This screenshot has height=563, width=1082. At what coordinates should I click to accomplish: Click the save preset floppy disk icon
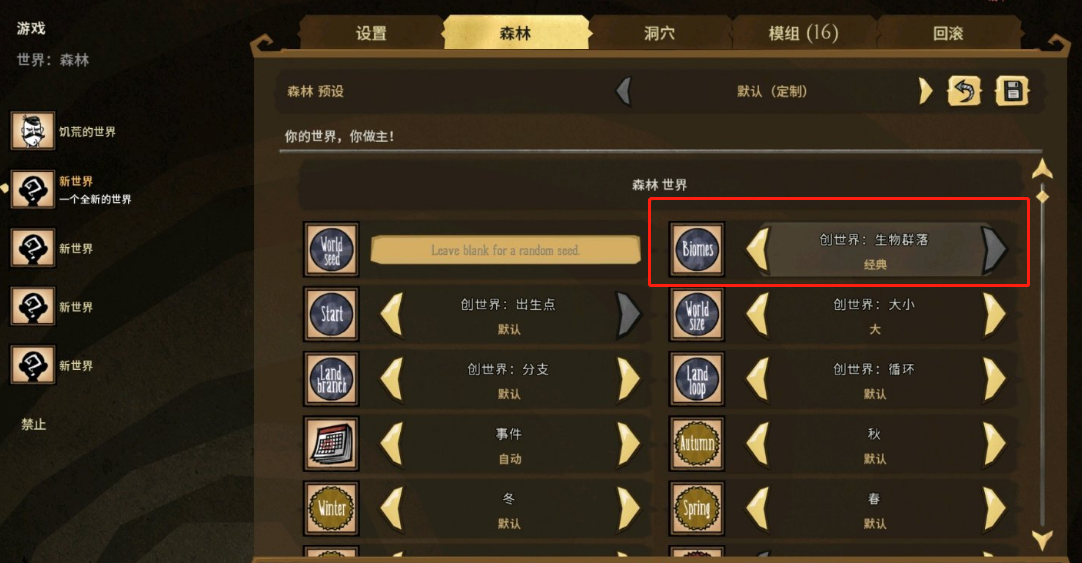point(1012,90)
